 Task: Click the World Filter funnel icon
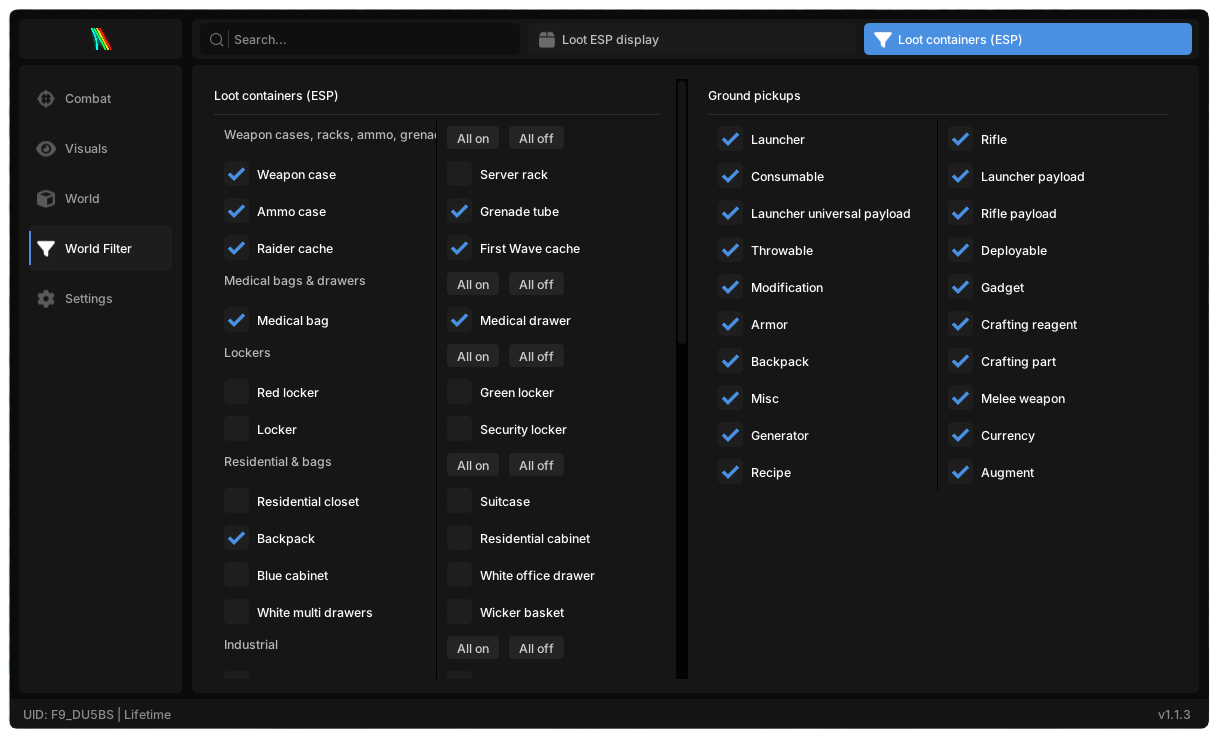(x=46, y=248)
